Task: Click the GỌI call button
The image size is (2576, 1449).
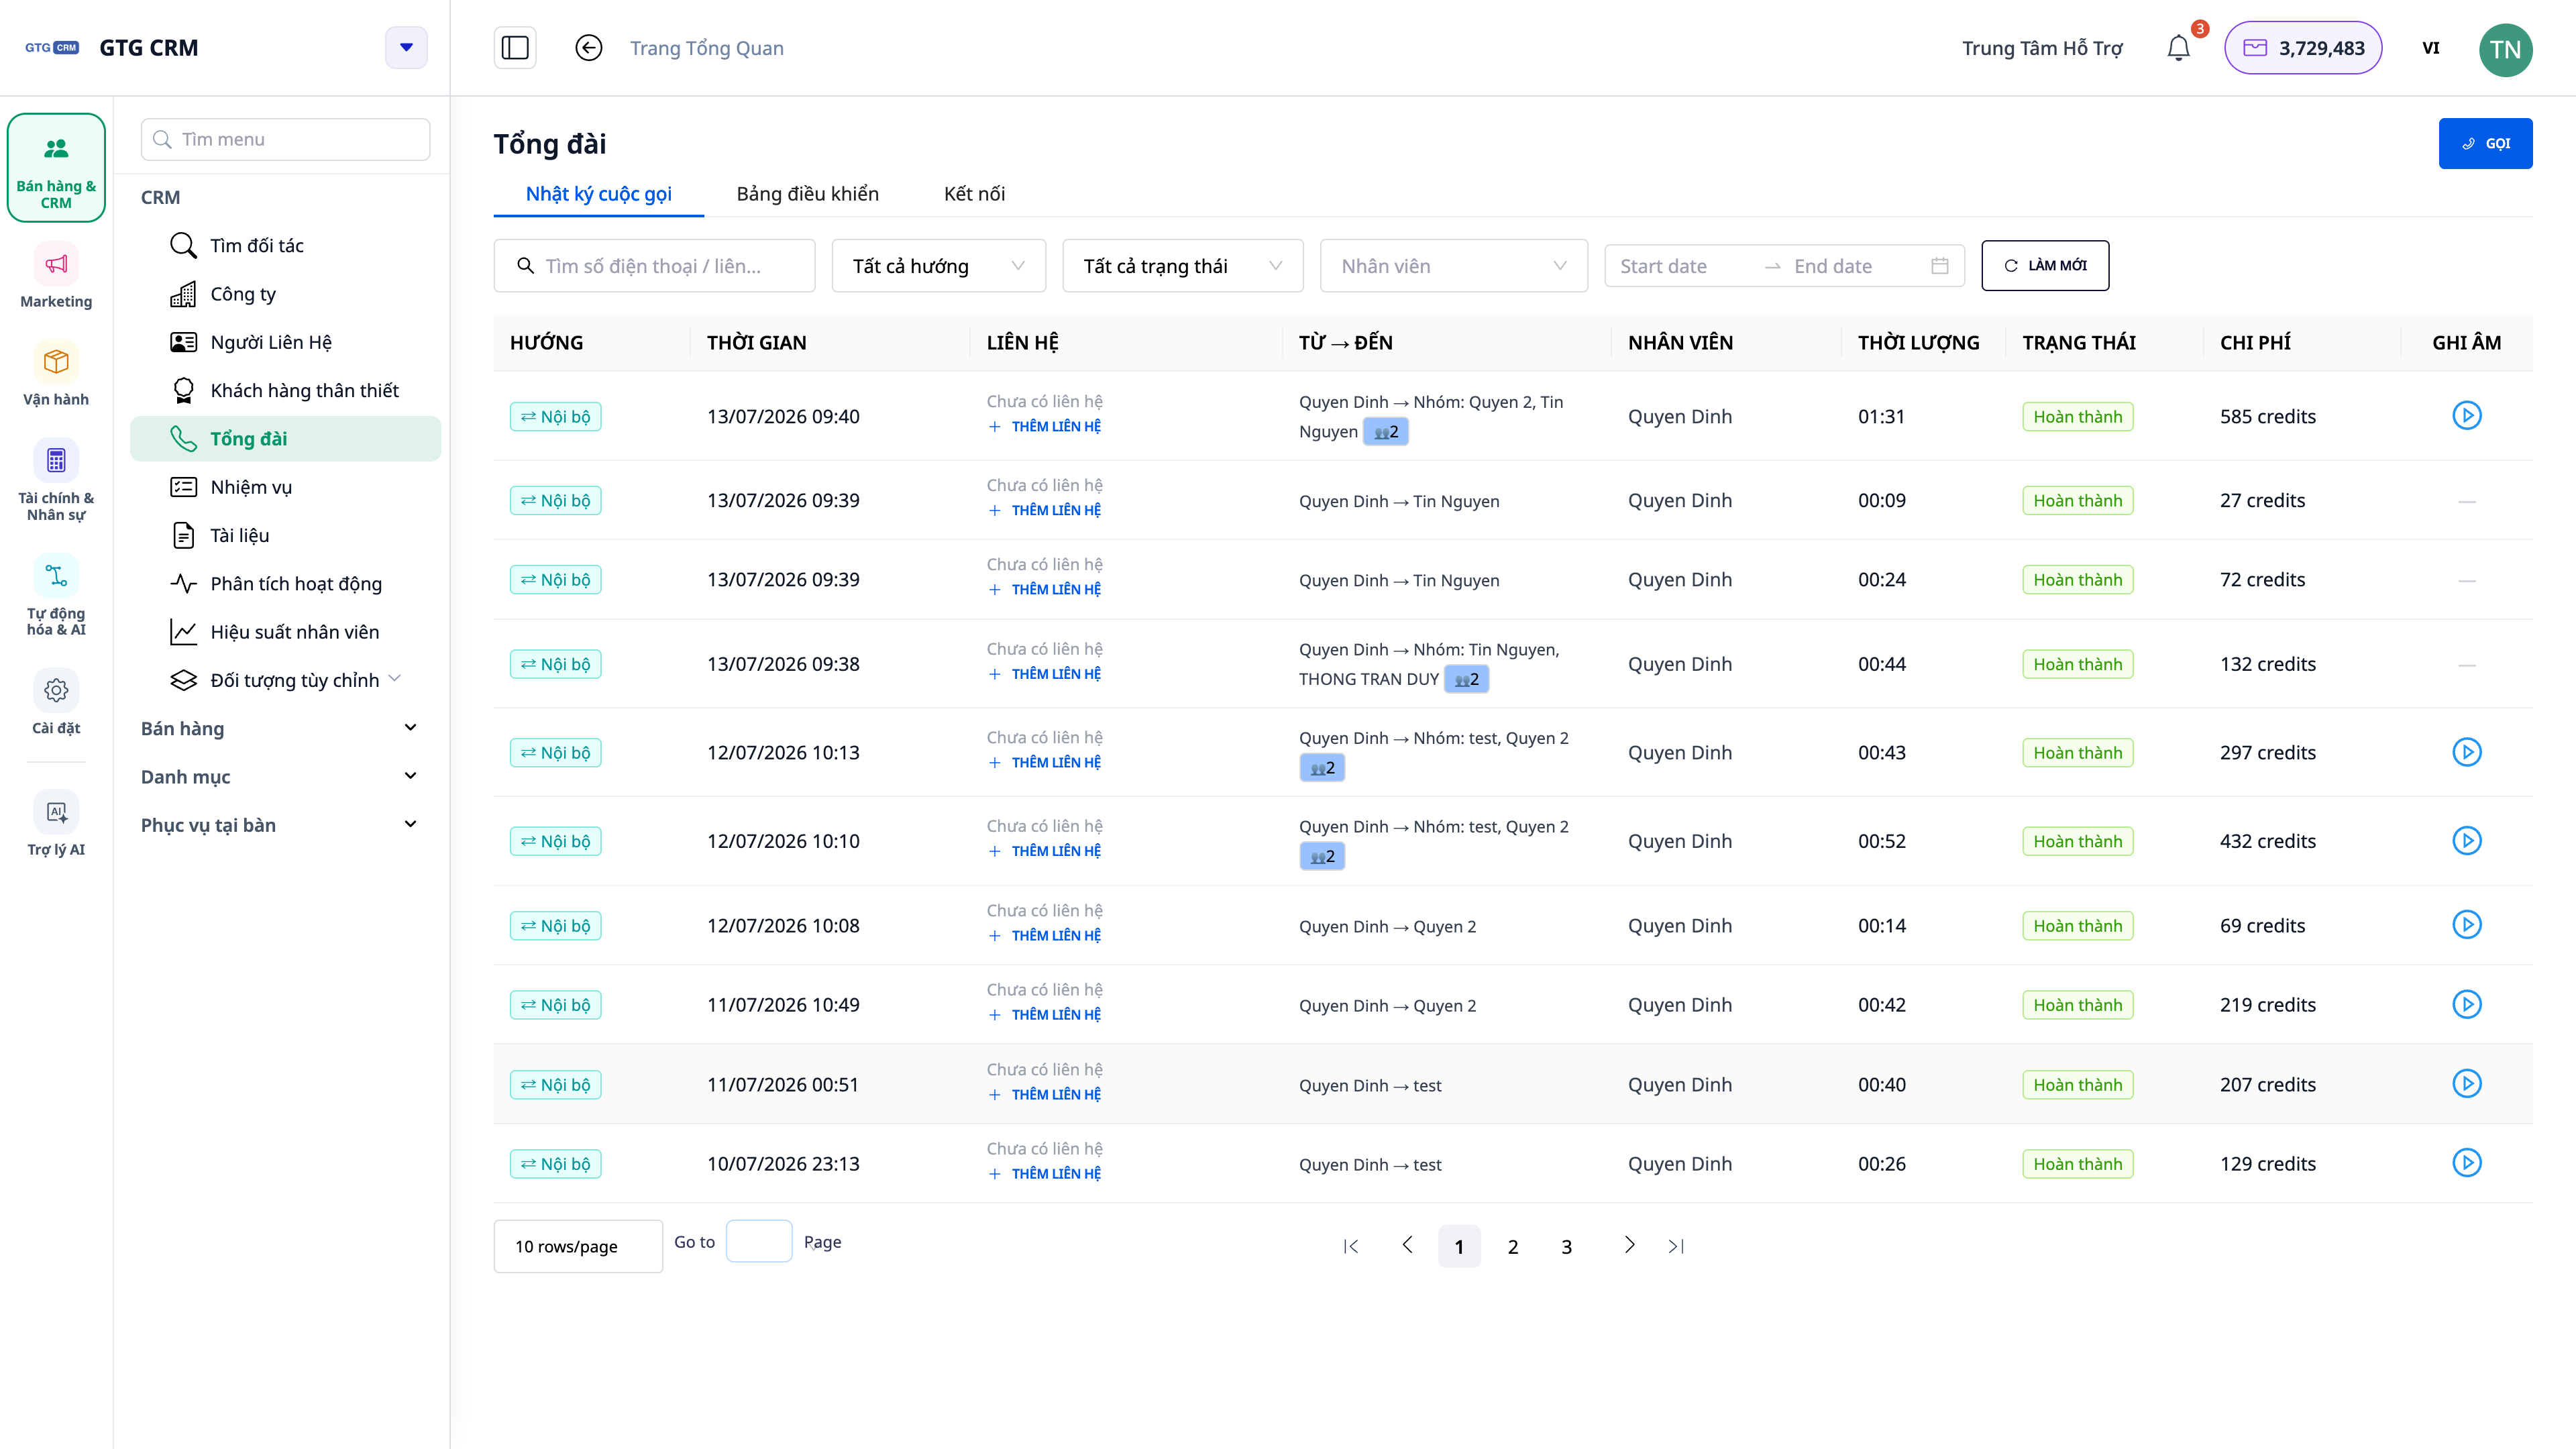Action: point(2485,143)
